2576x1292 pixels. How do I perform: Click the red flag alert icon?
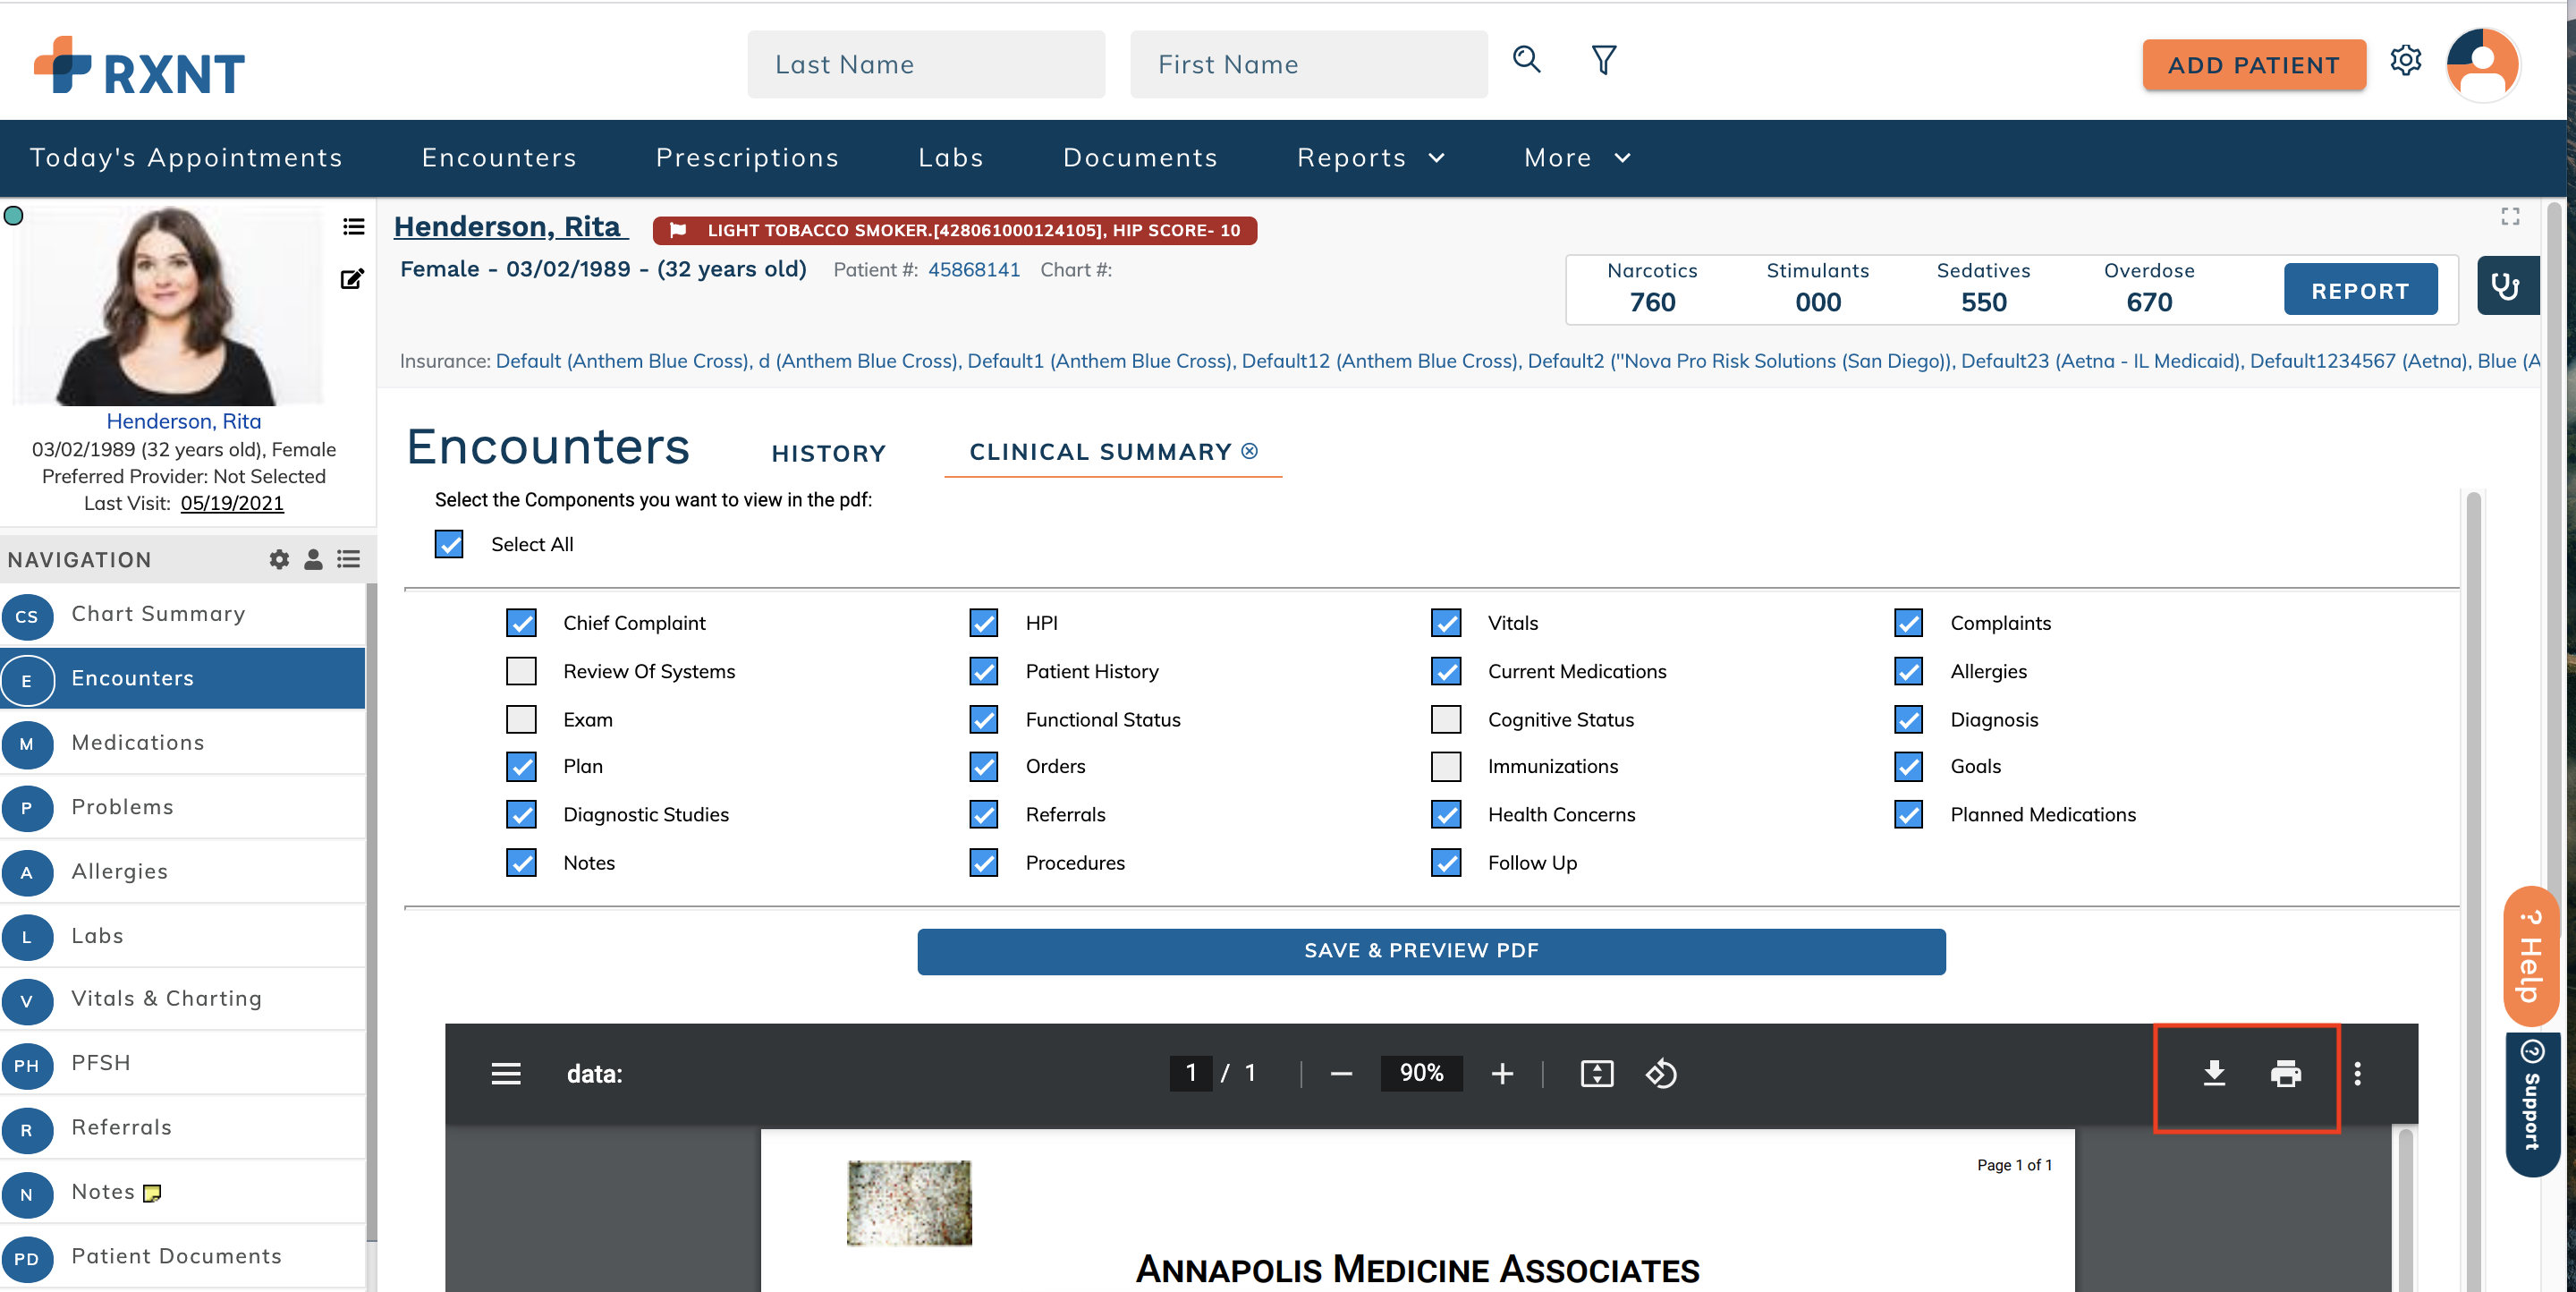coord(677,230)
